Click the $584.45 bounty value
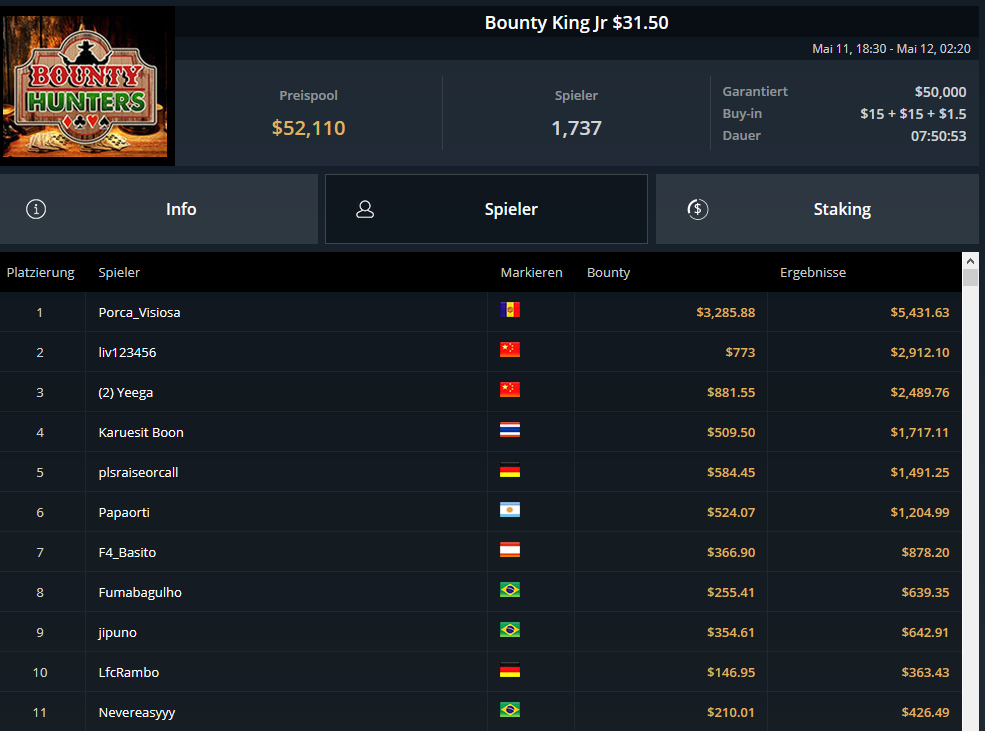The image size is (985, 731). (731, 472)
